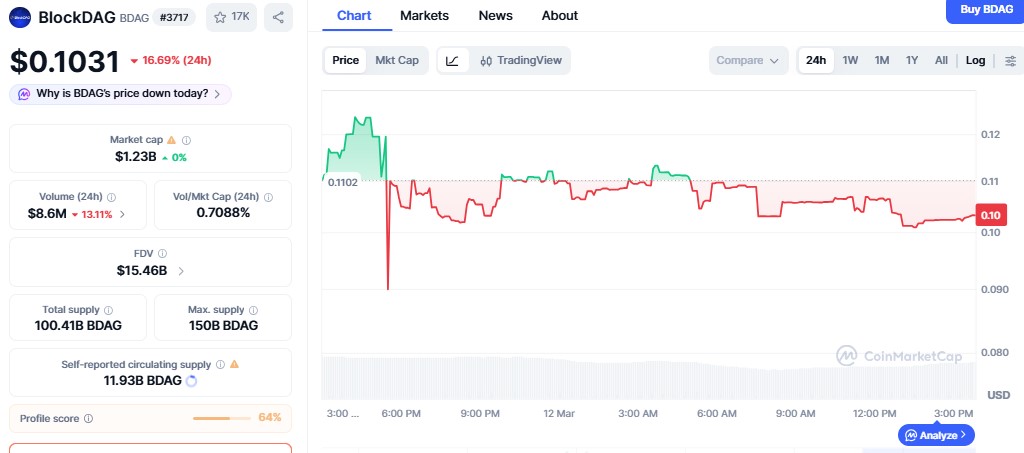Click the info icon next to FDV

pos(162,254)
